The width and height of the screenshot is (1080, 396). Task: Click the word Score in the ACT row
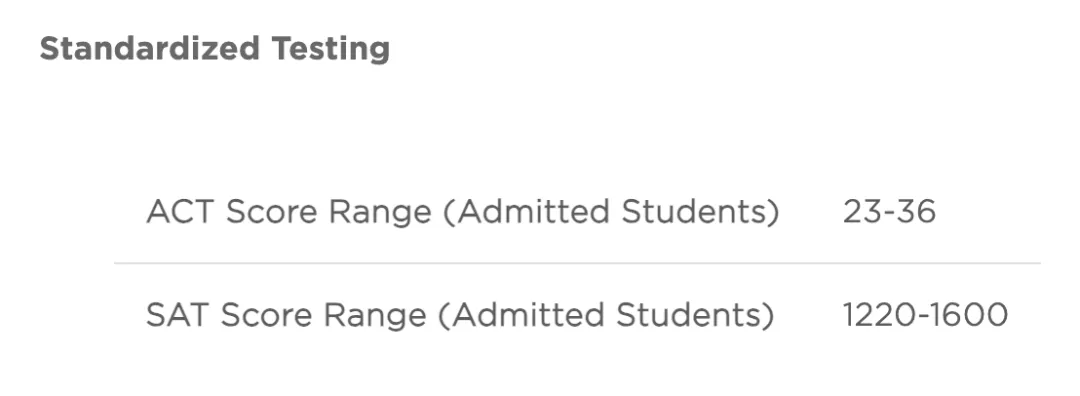click(271, 212)
